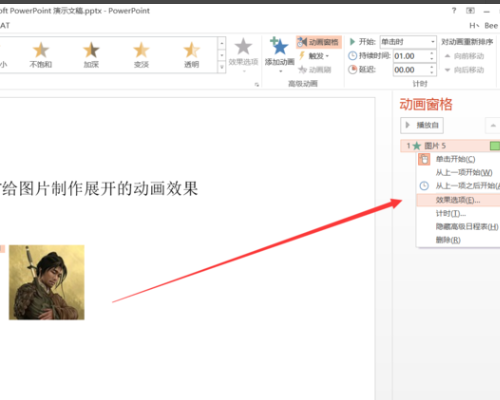This screenshot has height=400, width=500.
Task: Choose 从上一项开始(W) in context menu
Action: coord(459,172)
